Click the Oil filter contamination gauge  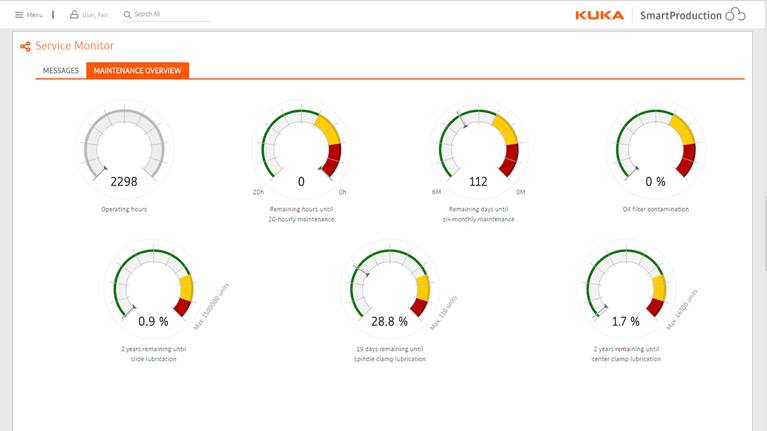click(x=655, y=152)
